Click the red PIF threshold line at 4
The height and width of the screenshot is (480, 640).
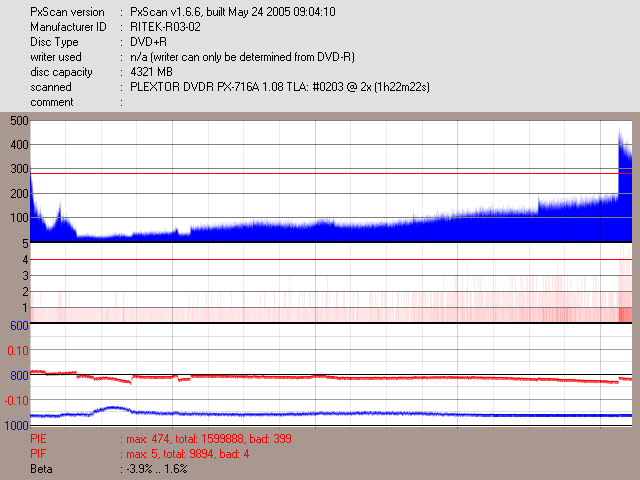(x=331, y=260)
